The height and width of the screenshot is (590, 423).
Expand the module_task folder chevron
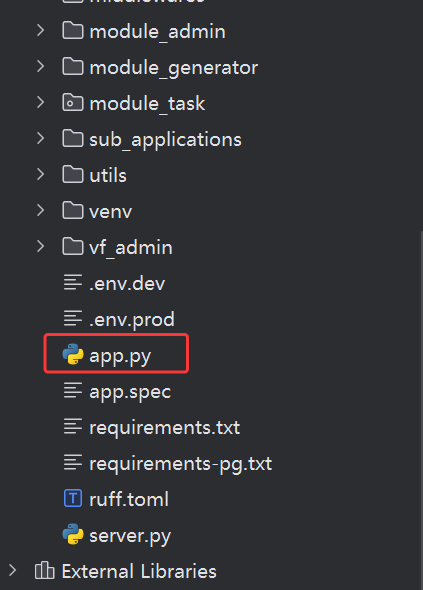tap(41, 102)
